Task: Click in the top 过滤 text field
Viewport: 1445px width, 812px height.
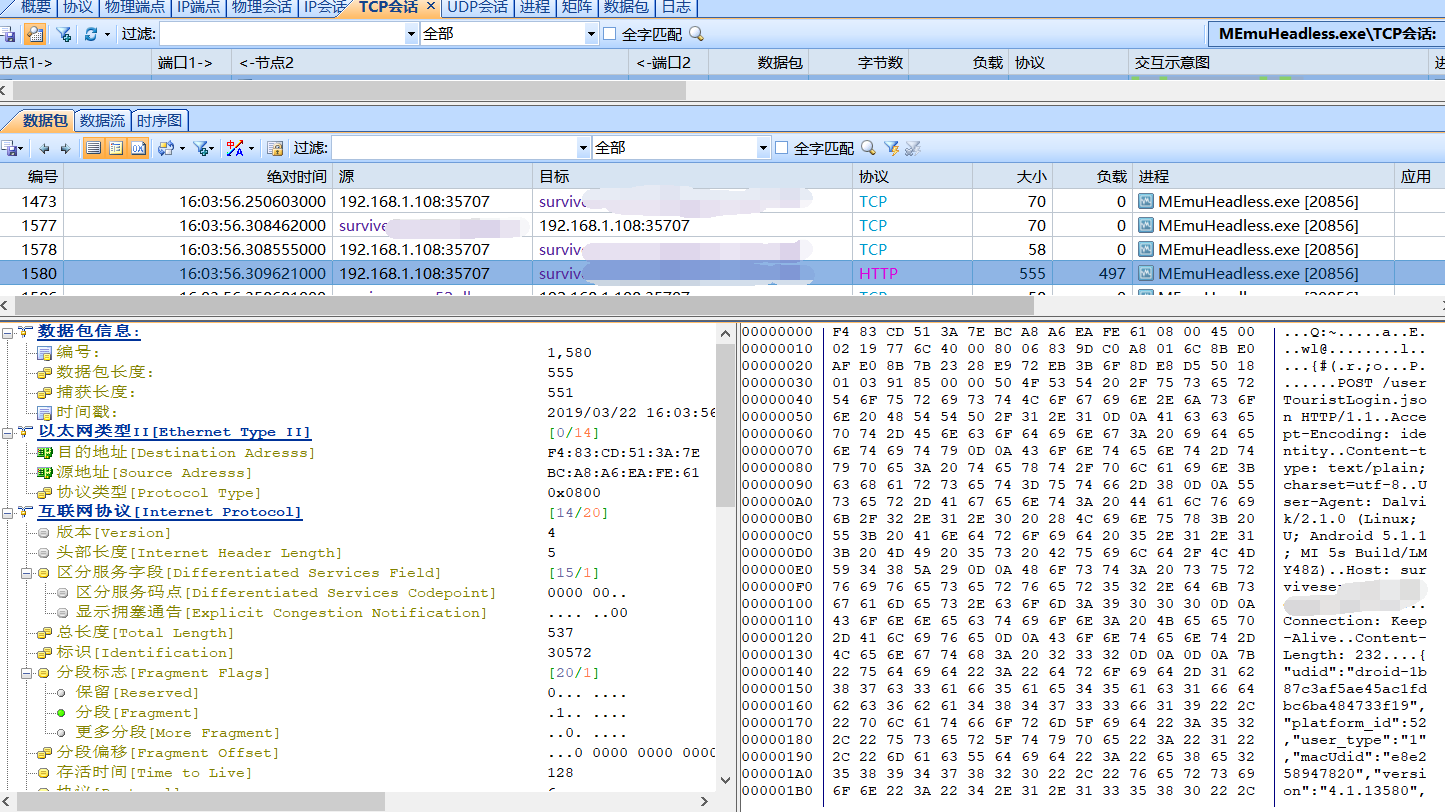Action: point(282,34)
